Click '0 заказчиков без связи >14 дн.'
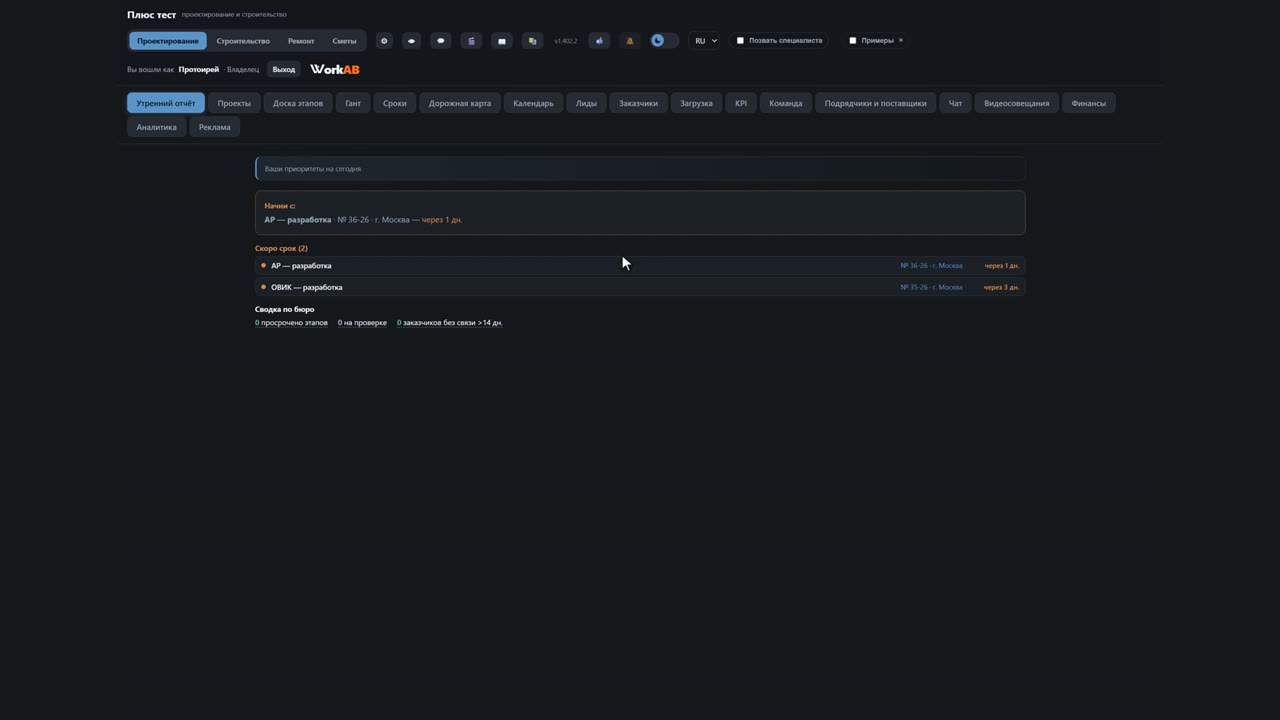Viewport: 1280px width, 720px height. coord(450,323)
